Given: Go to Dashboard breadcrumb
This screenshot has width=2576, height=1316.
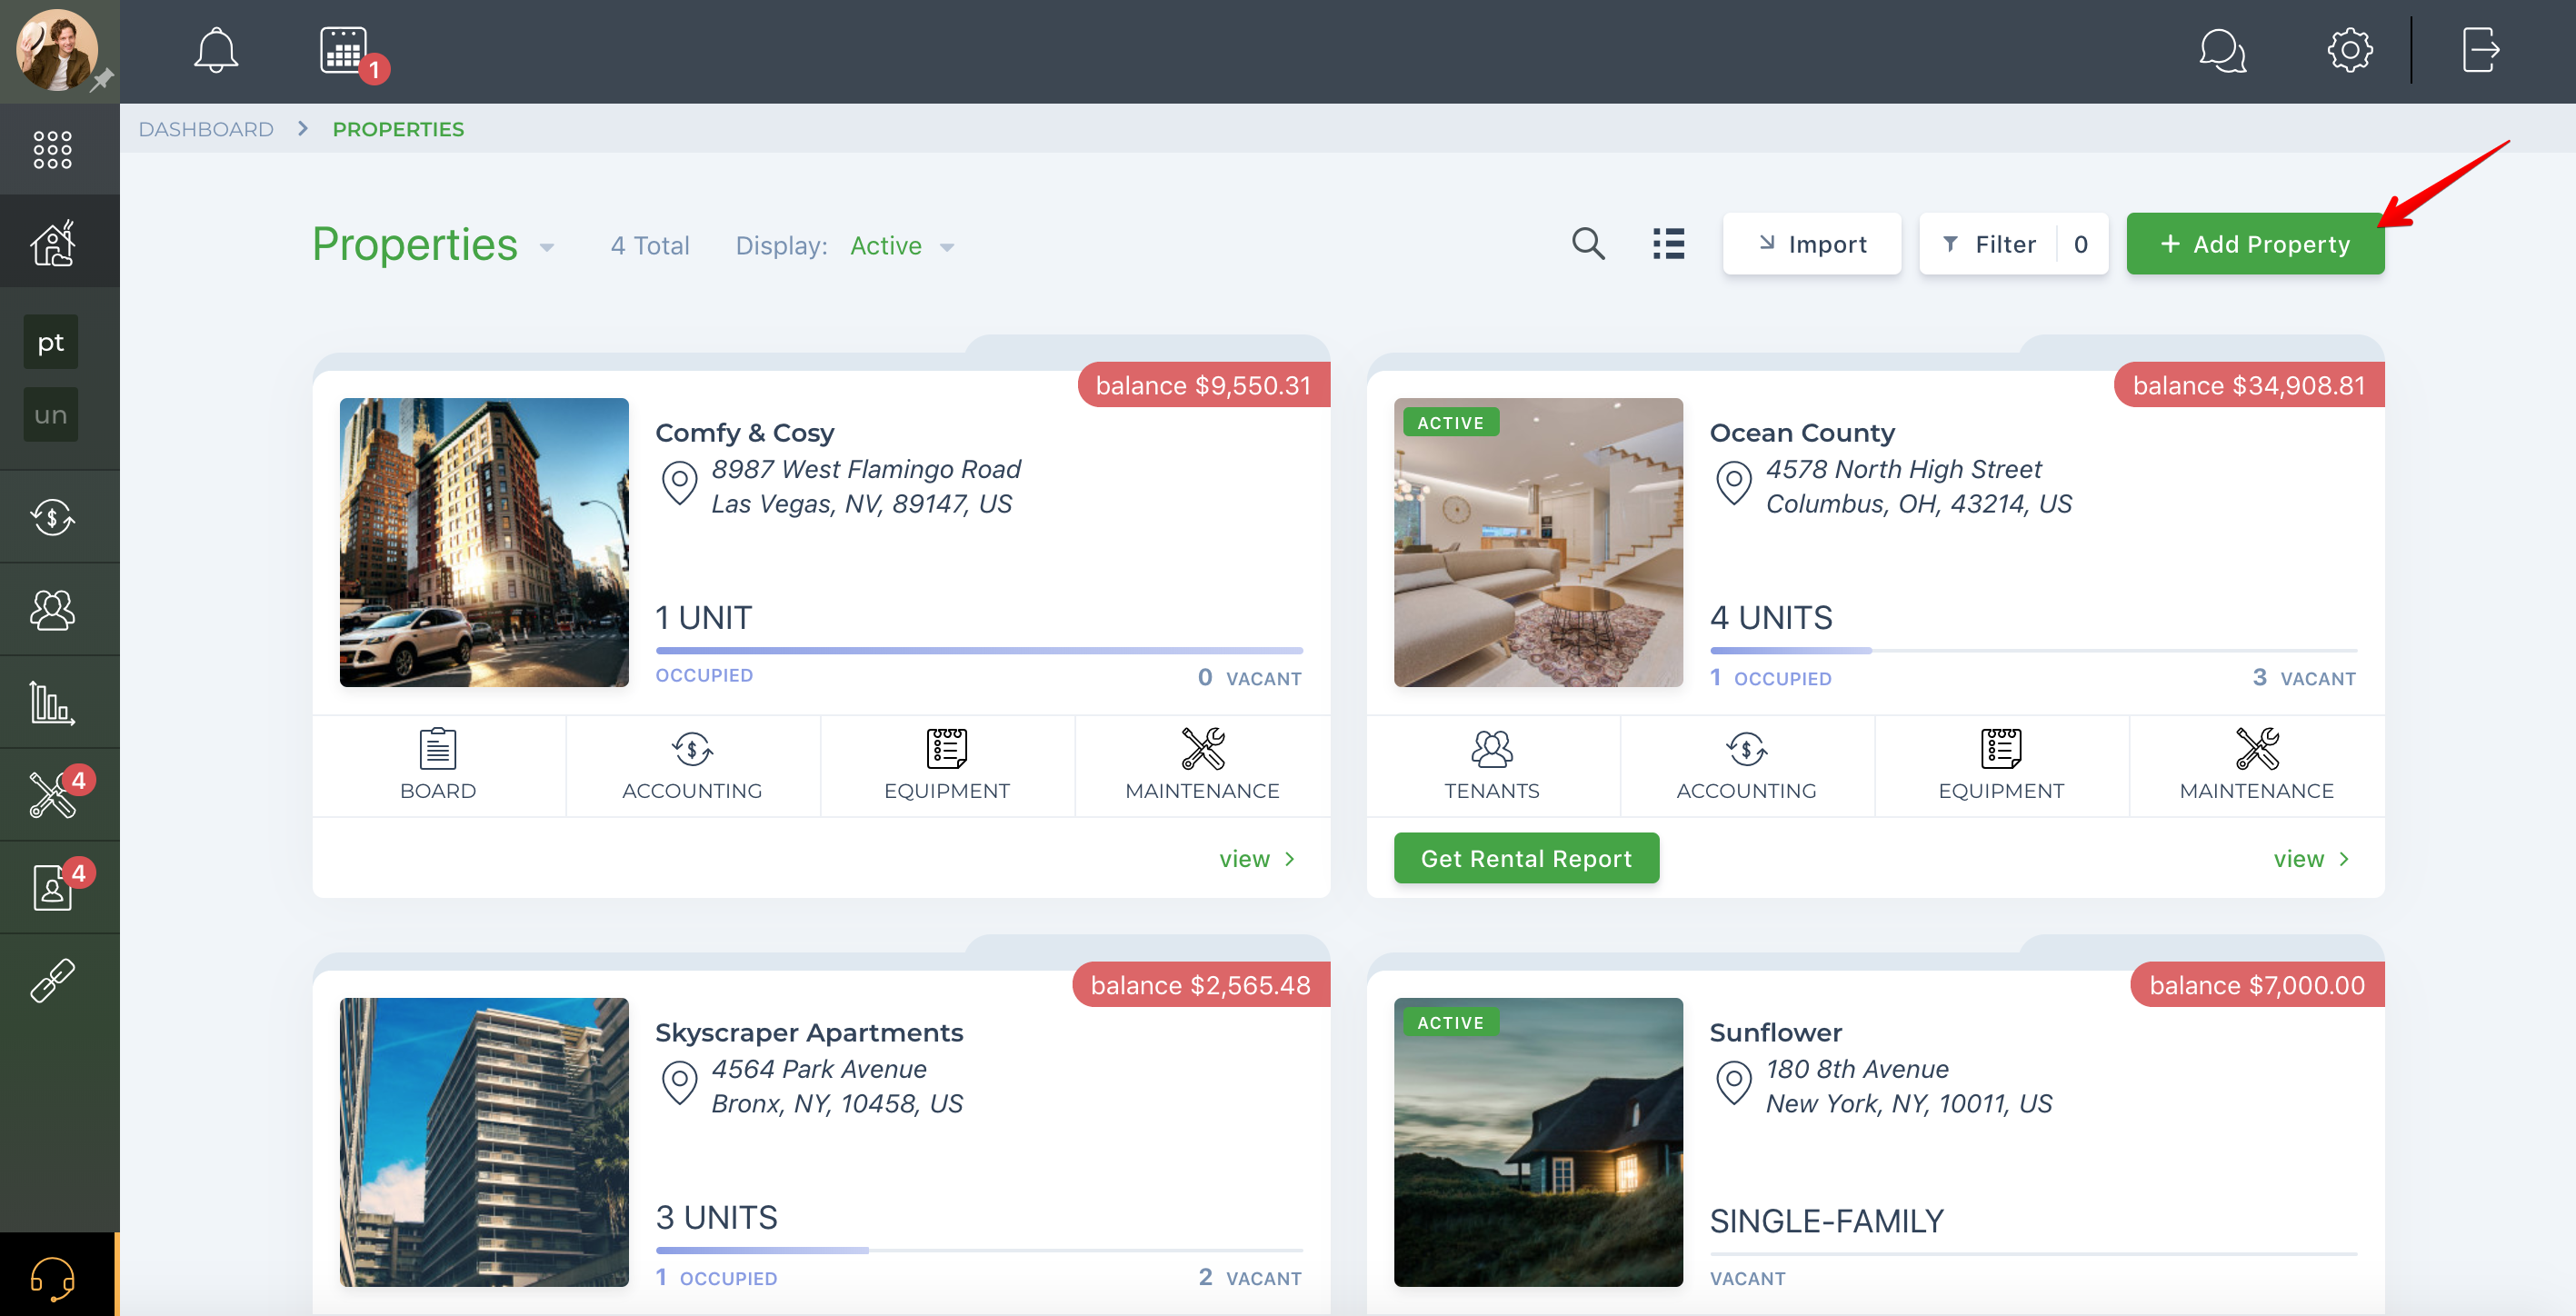Looking at the screenshot, I should coord(206,129).
